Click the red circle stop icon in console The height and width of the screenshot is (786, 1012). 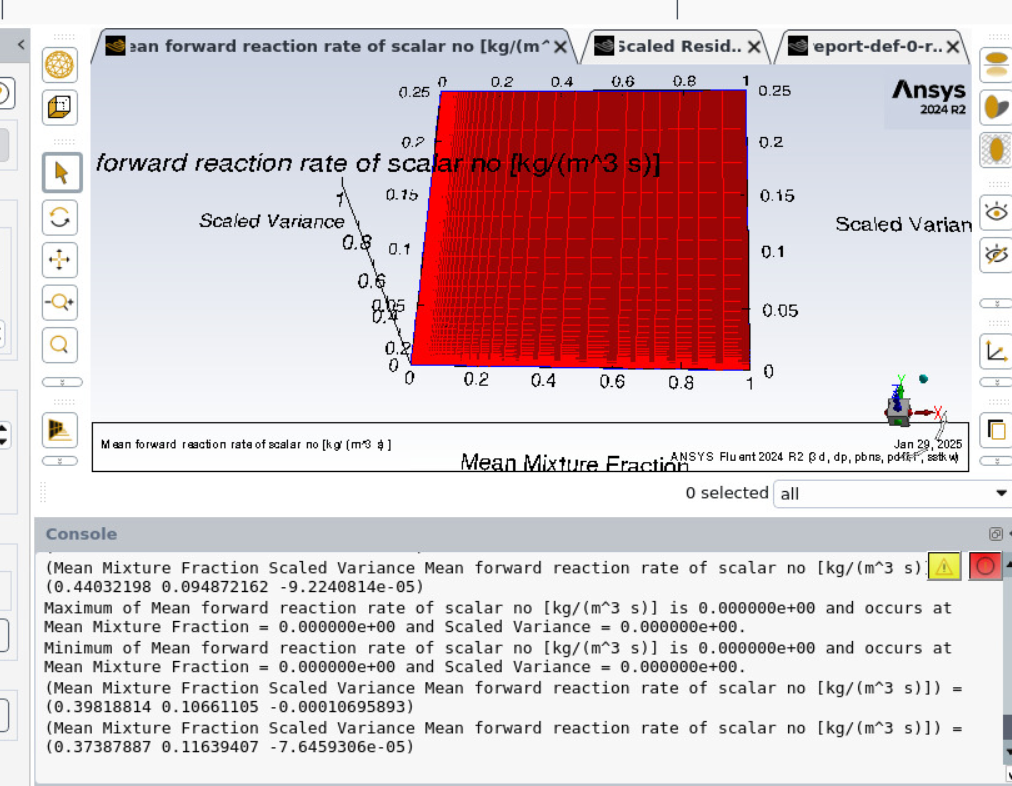(x=985, y=567)
